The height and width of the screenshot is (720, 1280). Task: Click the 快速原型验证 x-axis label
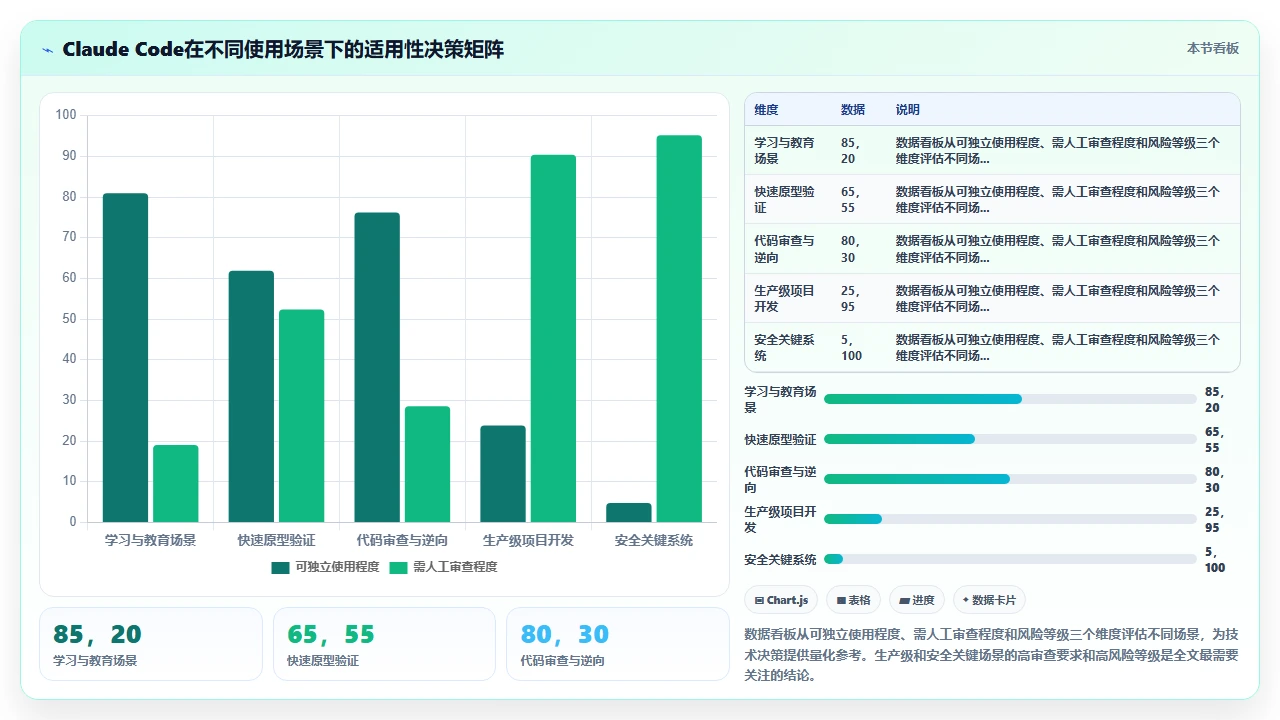(x=276, y=540)
